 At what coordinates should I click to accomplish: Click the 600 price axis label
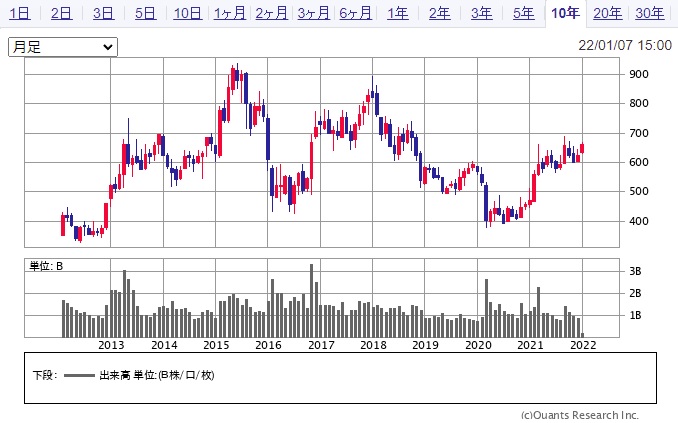(639, 162)
